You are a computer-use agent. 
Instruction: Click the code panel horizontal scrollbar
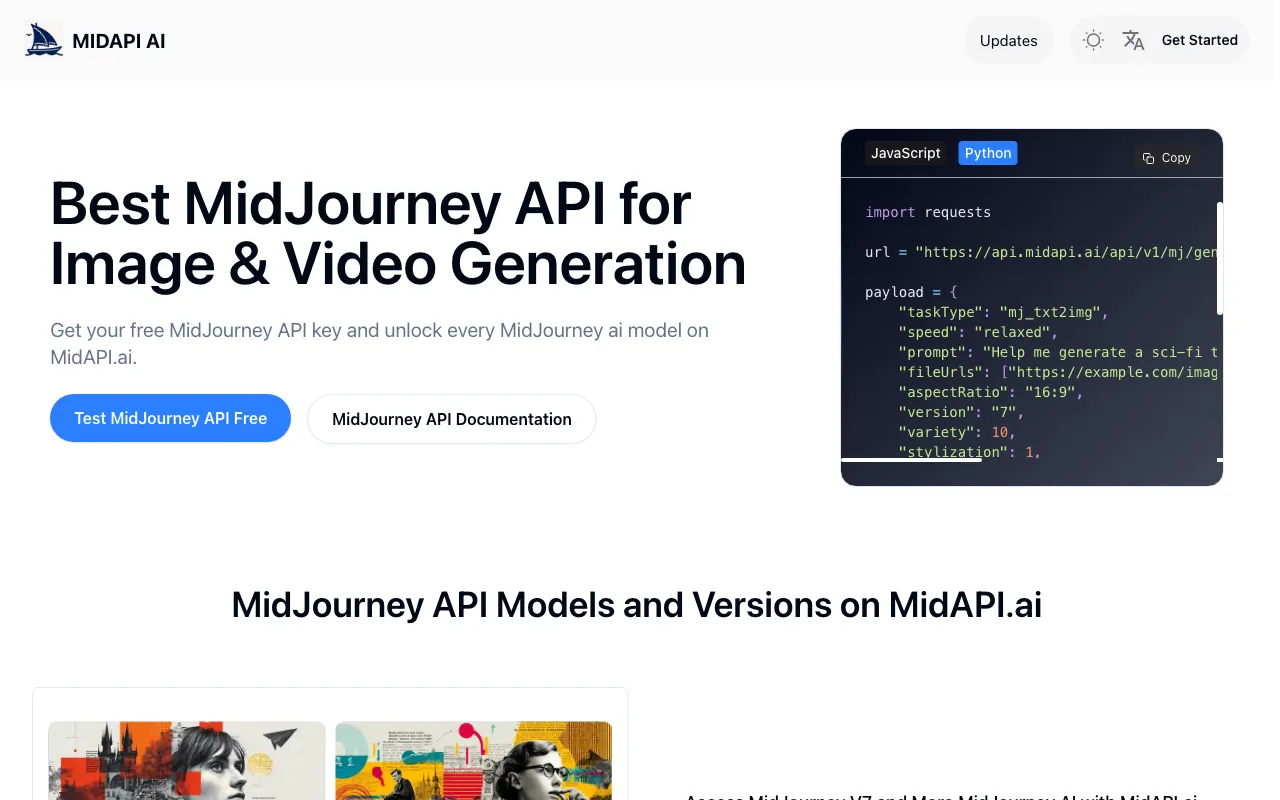click(911, 459)
